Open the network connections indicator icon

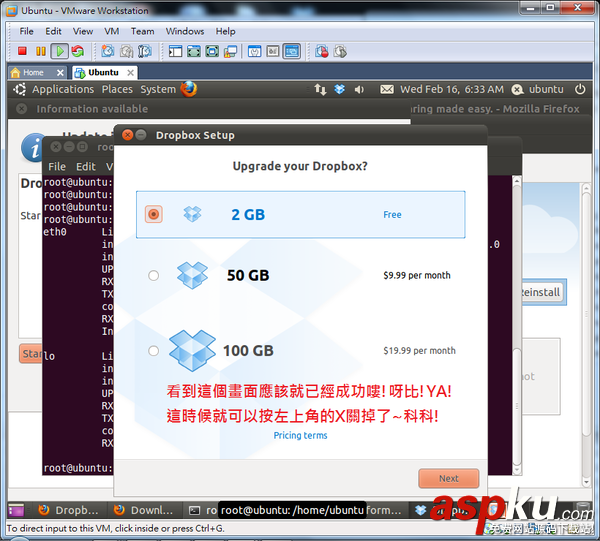click(x=320, y=90)
